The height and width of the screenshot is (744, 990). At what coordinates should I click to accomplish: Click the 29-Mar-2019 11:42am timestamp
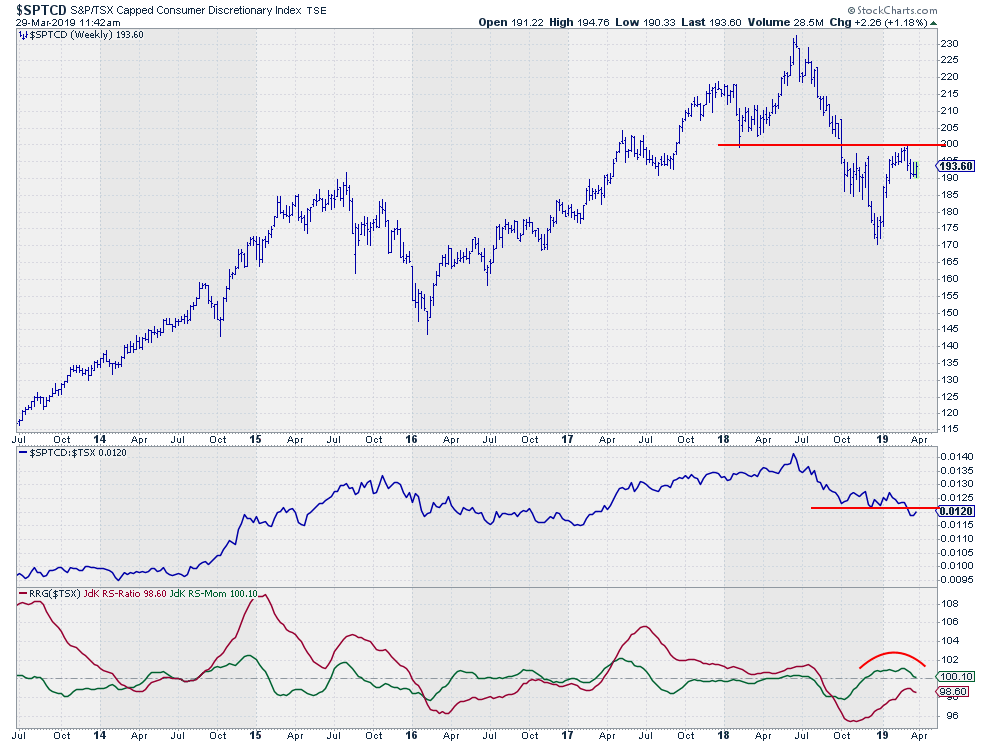click(x=68, y=22)
